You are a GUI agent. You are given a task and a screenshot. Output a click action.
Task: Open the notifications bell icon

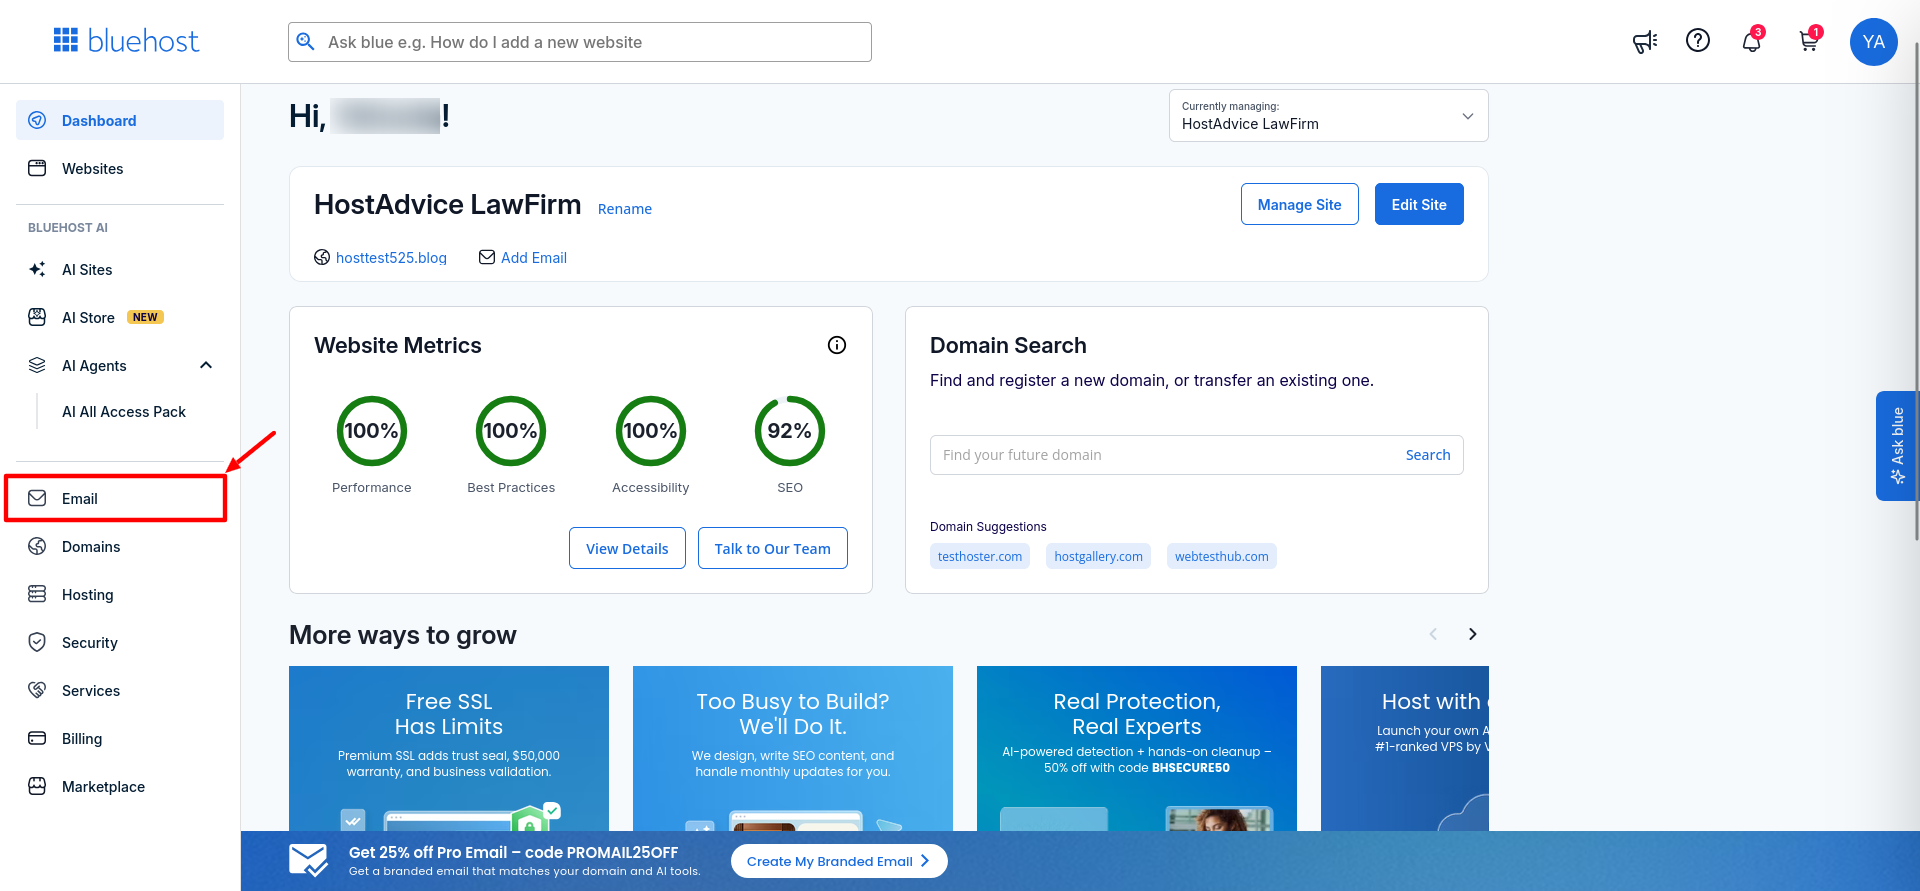pos(1751,42)
